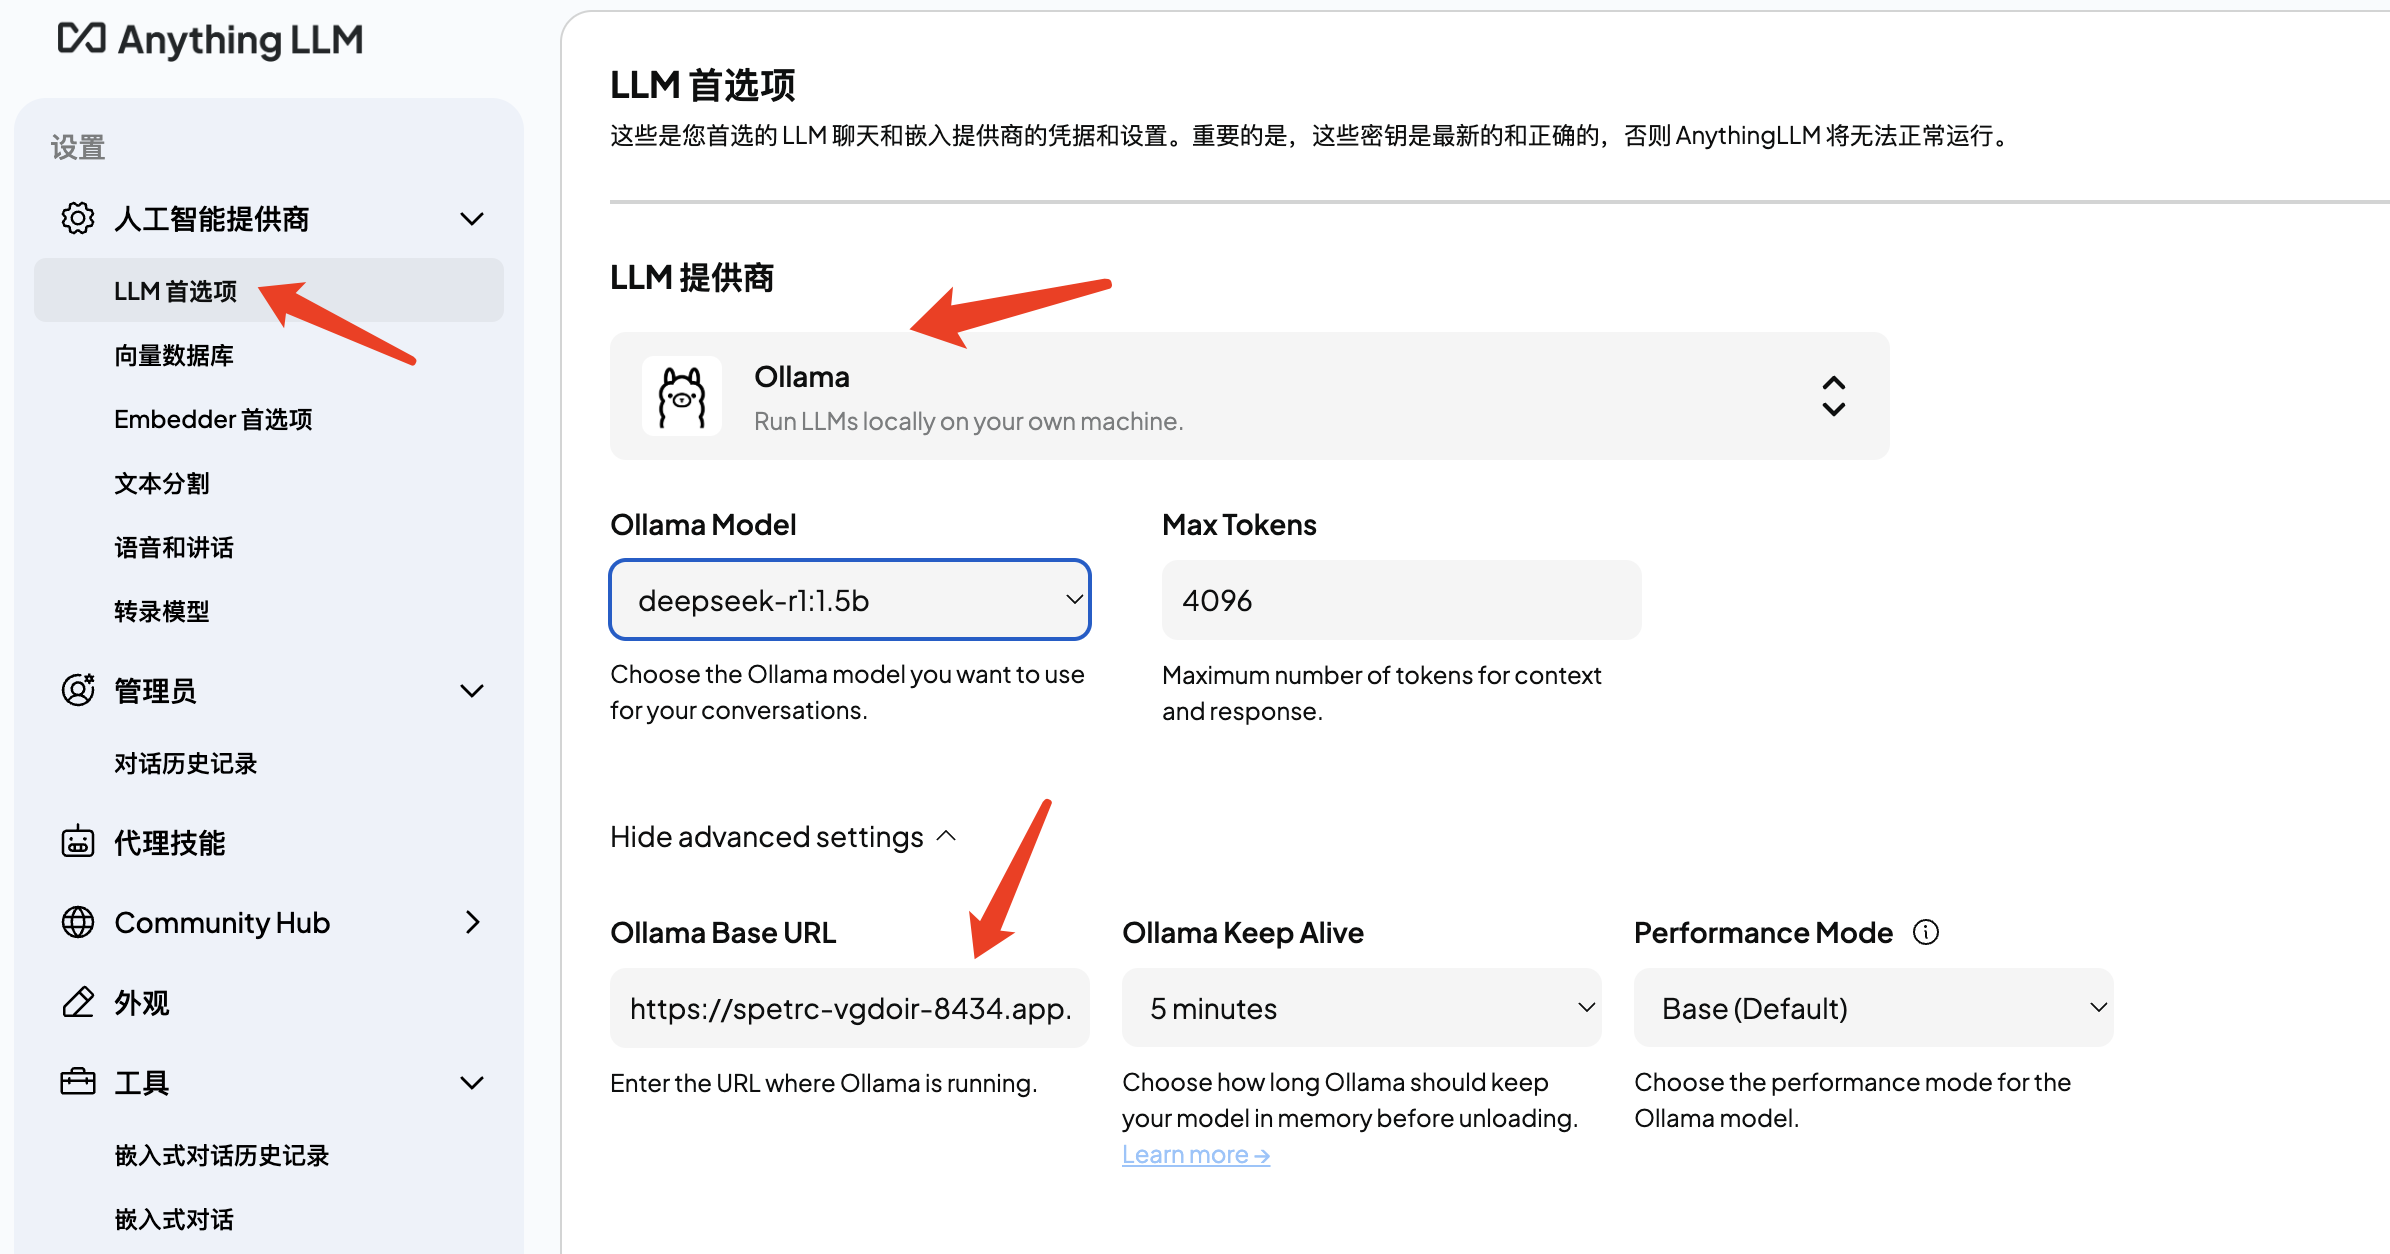Open 嵌入式对话历史记录 page
Screen dimensions: 2390x1254
pos(222,1155)
